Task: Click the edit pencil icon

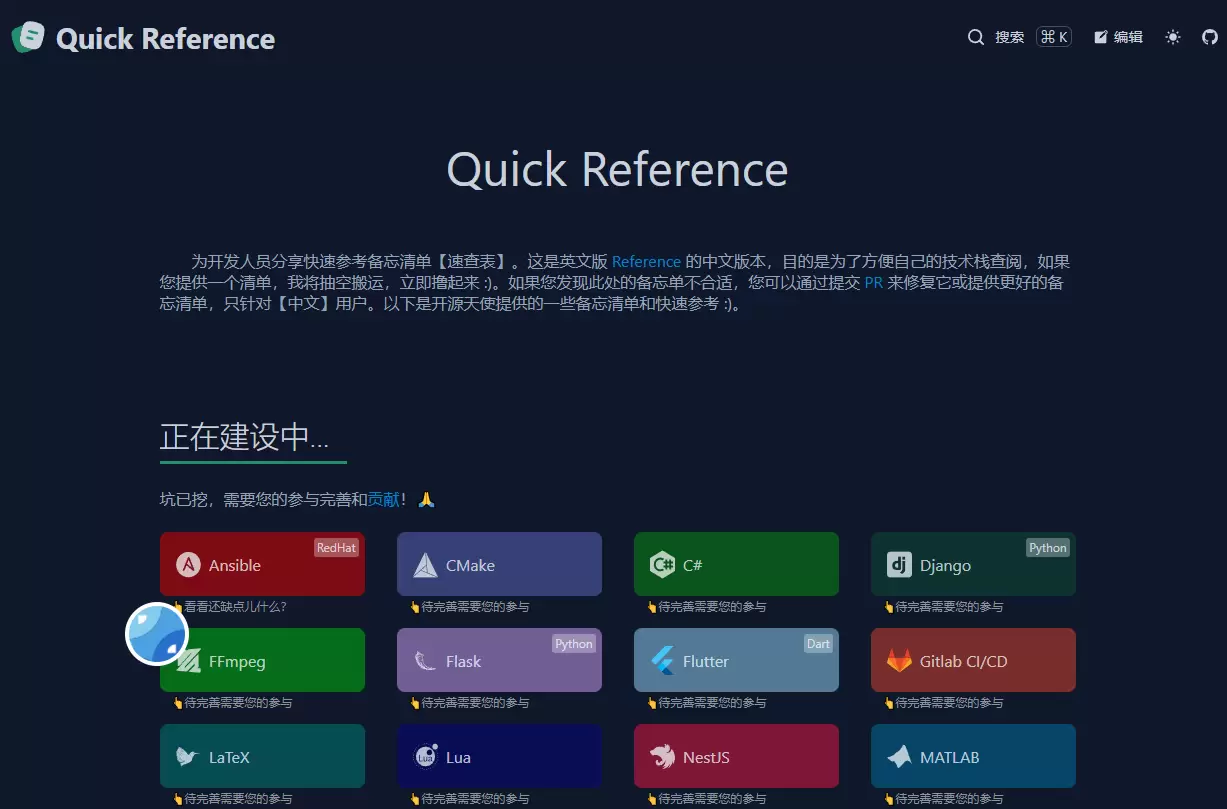Action: click(1101, 37)
